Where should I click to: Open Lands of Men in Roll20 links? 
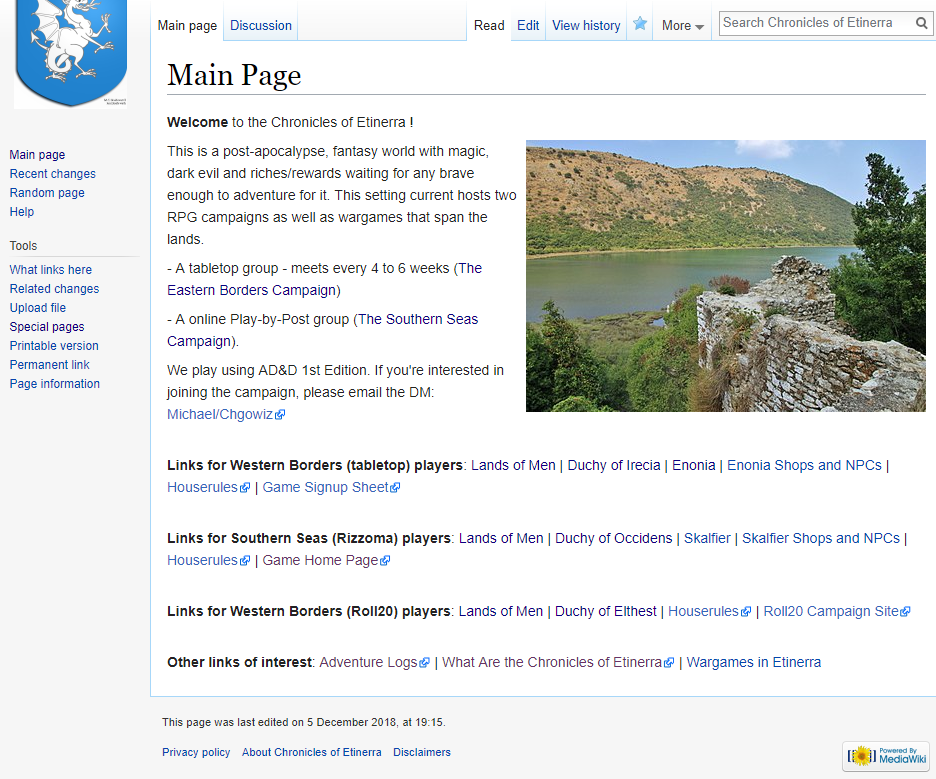501,612
